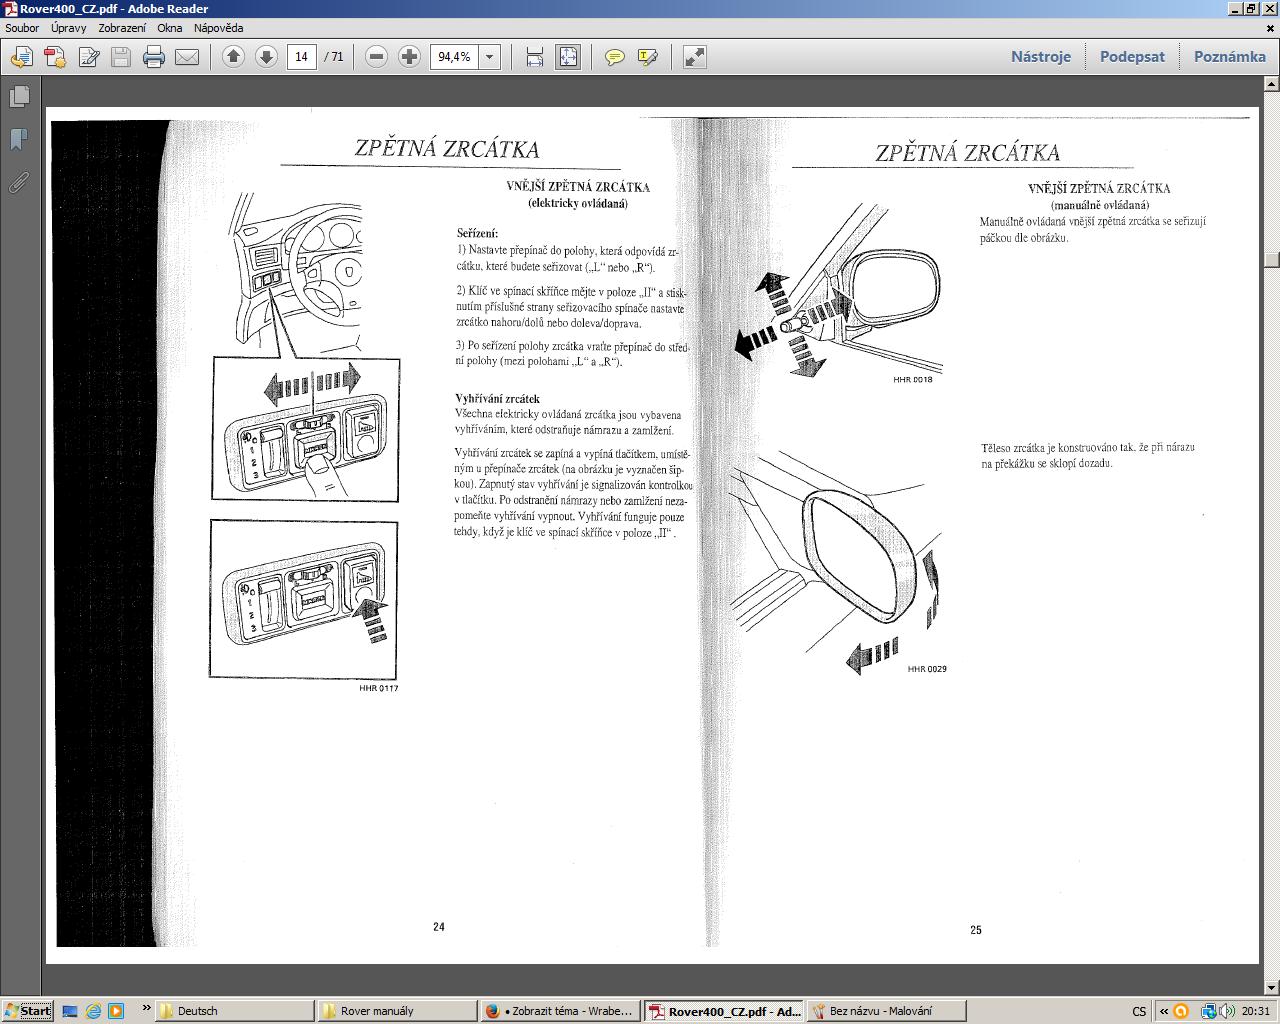The image size is (1280, 1024).
Task: Select the Highlight text tool
Action: click(x=647, y=57)
